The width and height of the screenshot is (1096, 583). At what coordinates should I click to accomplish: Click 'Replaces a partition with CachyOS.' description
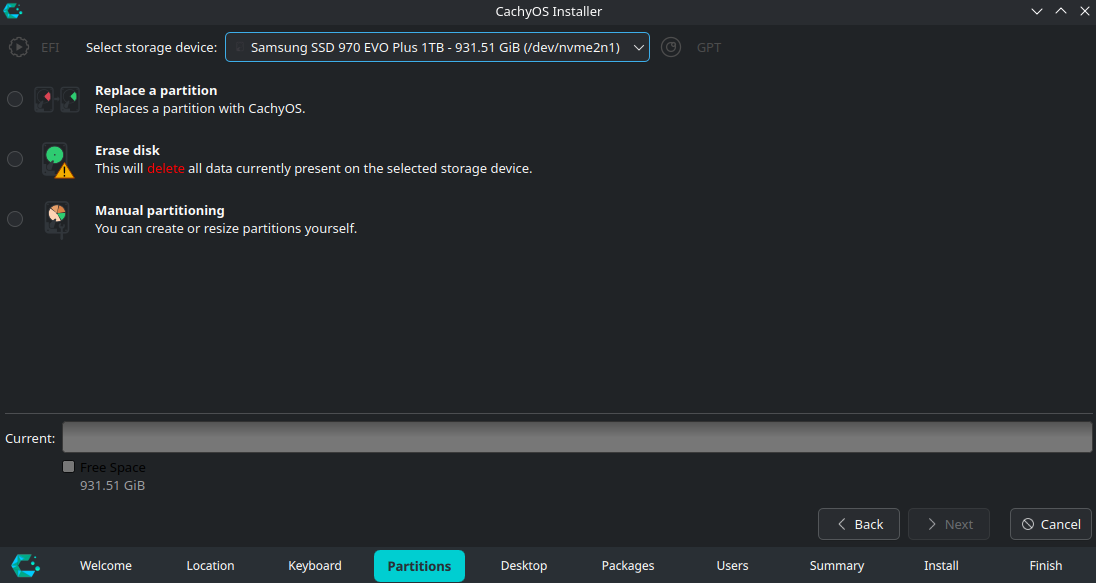click(x=200, y=108)
